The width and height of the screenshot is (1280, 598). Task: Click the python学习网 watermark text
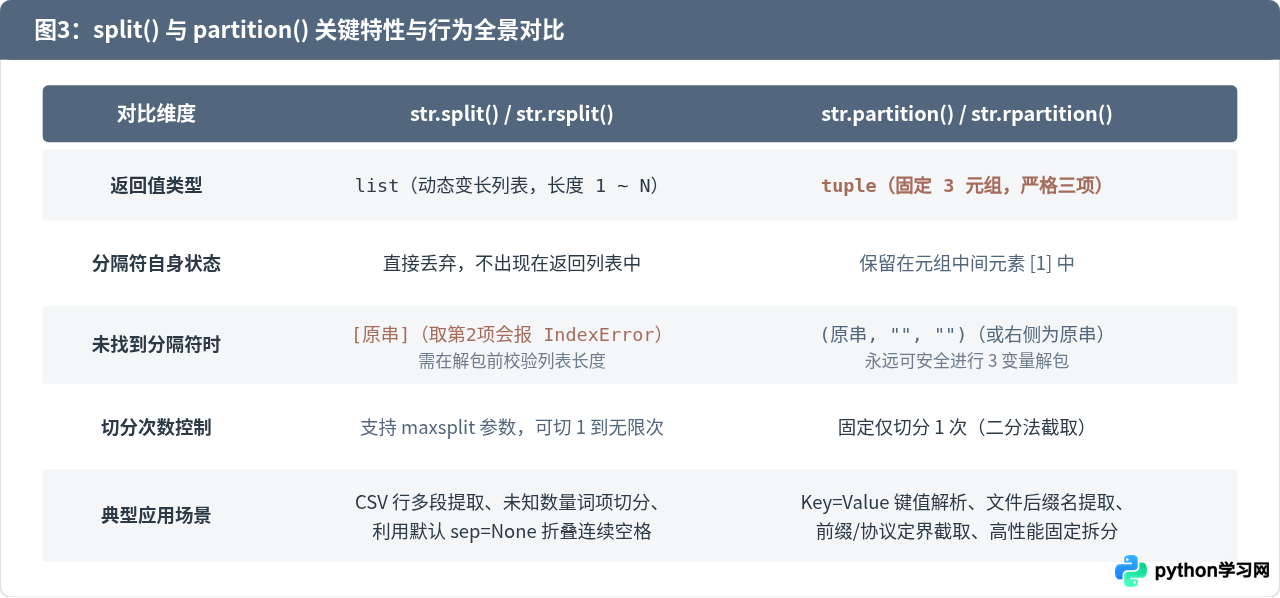point(1212,571)
